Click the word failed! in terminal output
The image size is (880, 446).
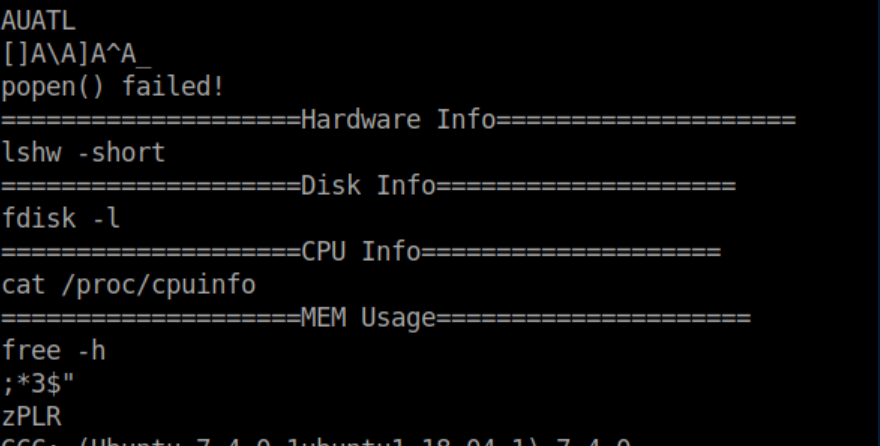pos(173,87)
